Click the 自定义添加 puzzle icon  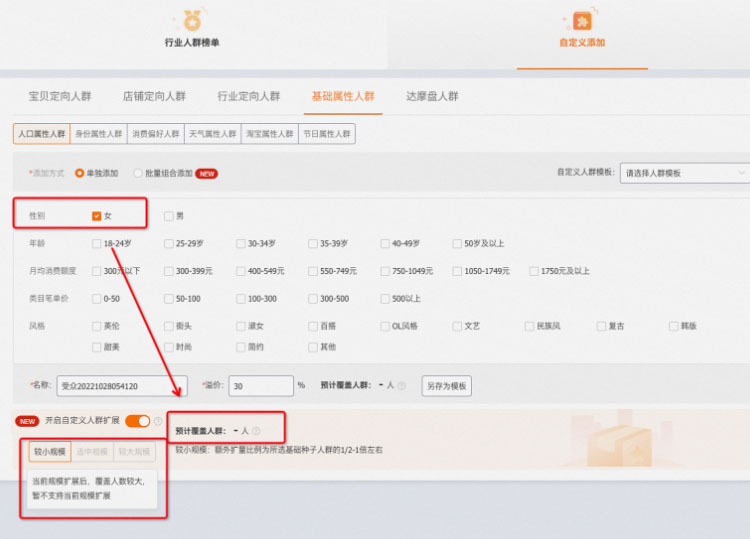coord(581,21)
